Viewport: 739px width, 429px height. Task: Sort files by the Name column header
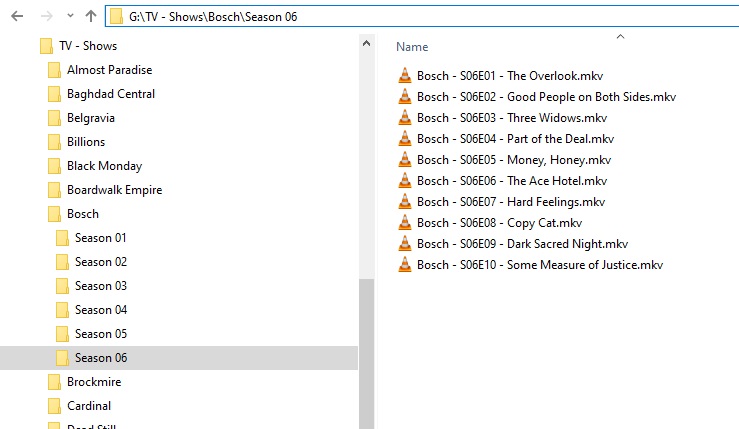(412, 47)
